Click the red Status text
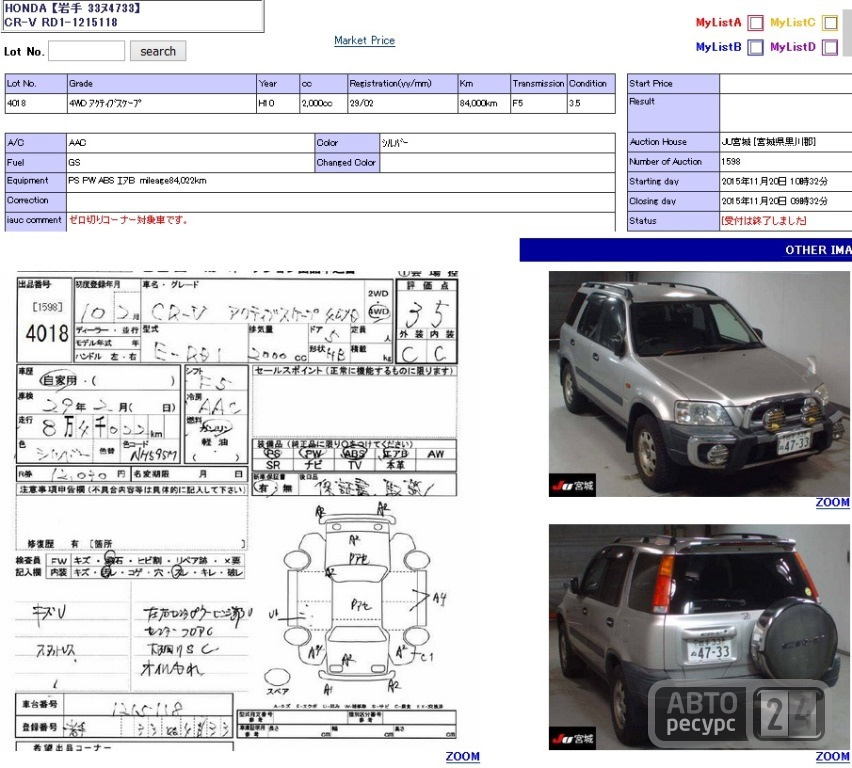 tap(763, 221)
